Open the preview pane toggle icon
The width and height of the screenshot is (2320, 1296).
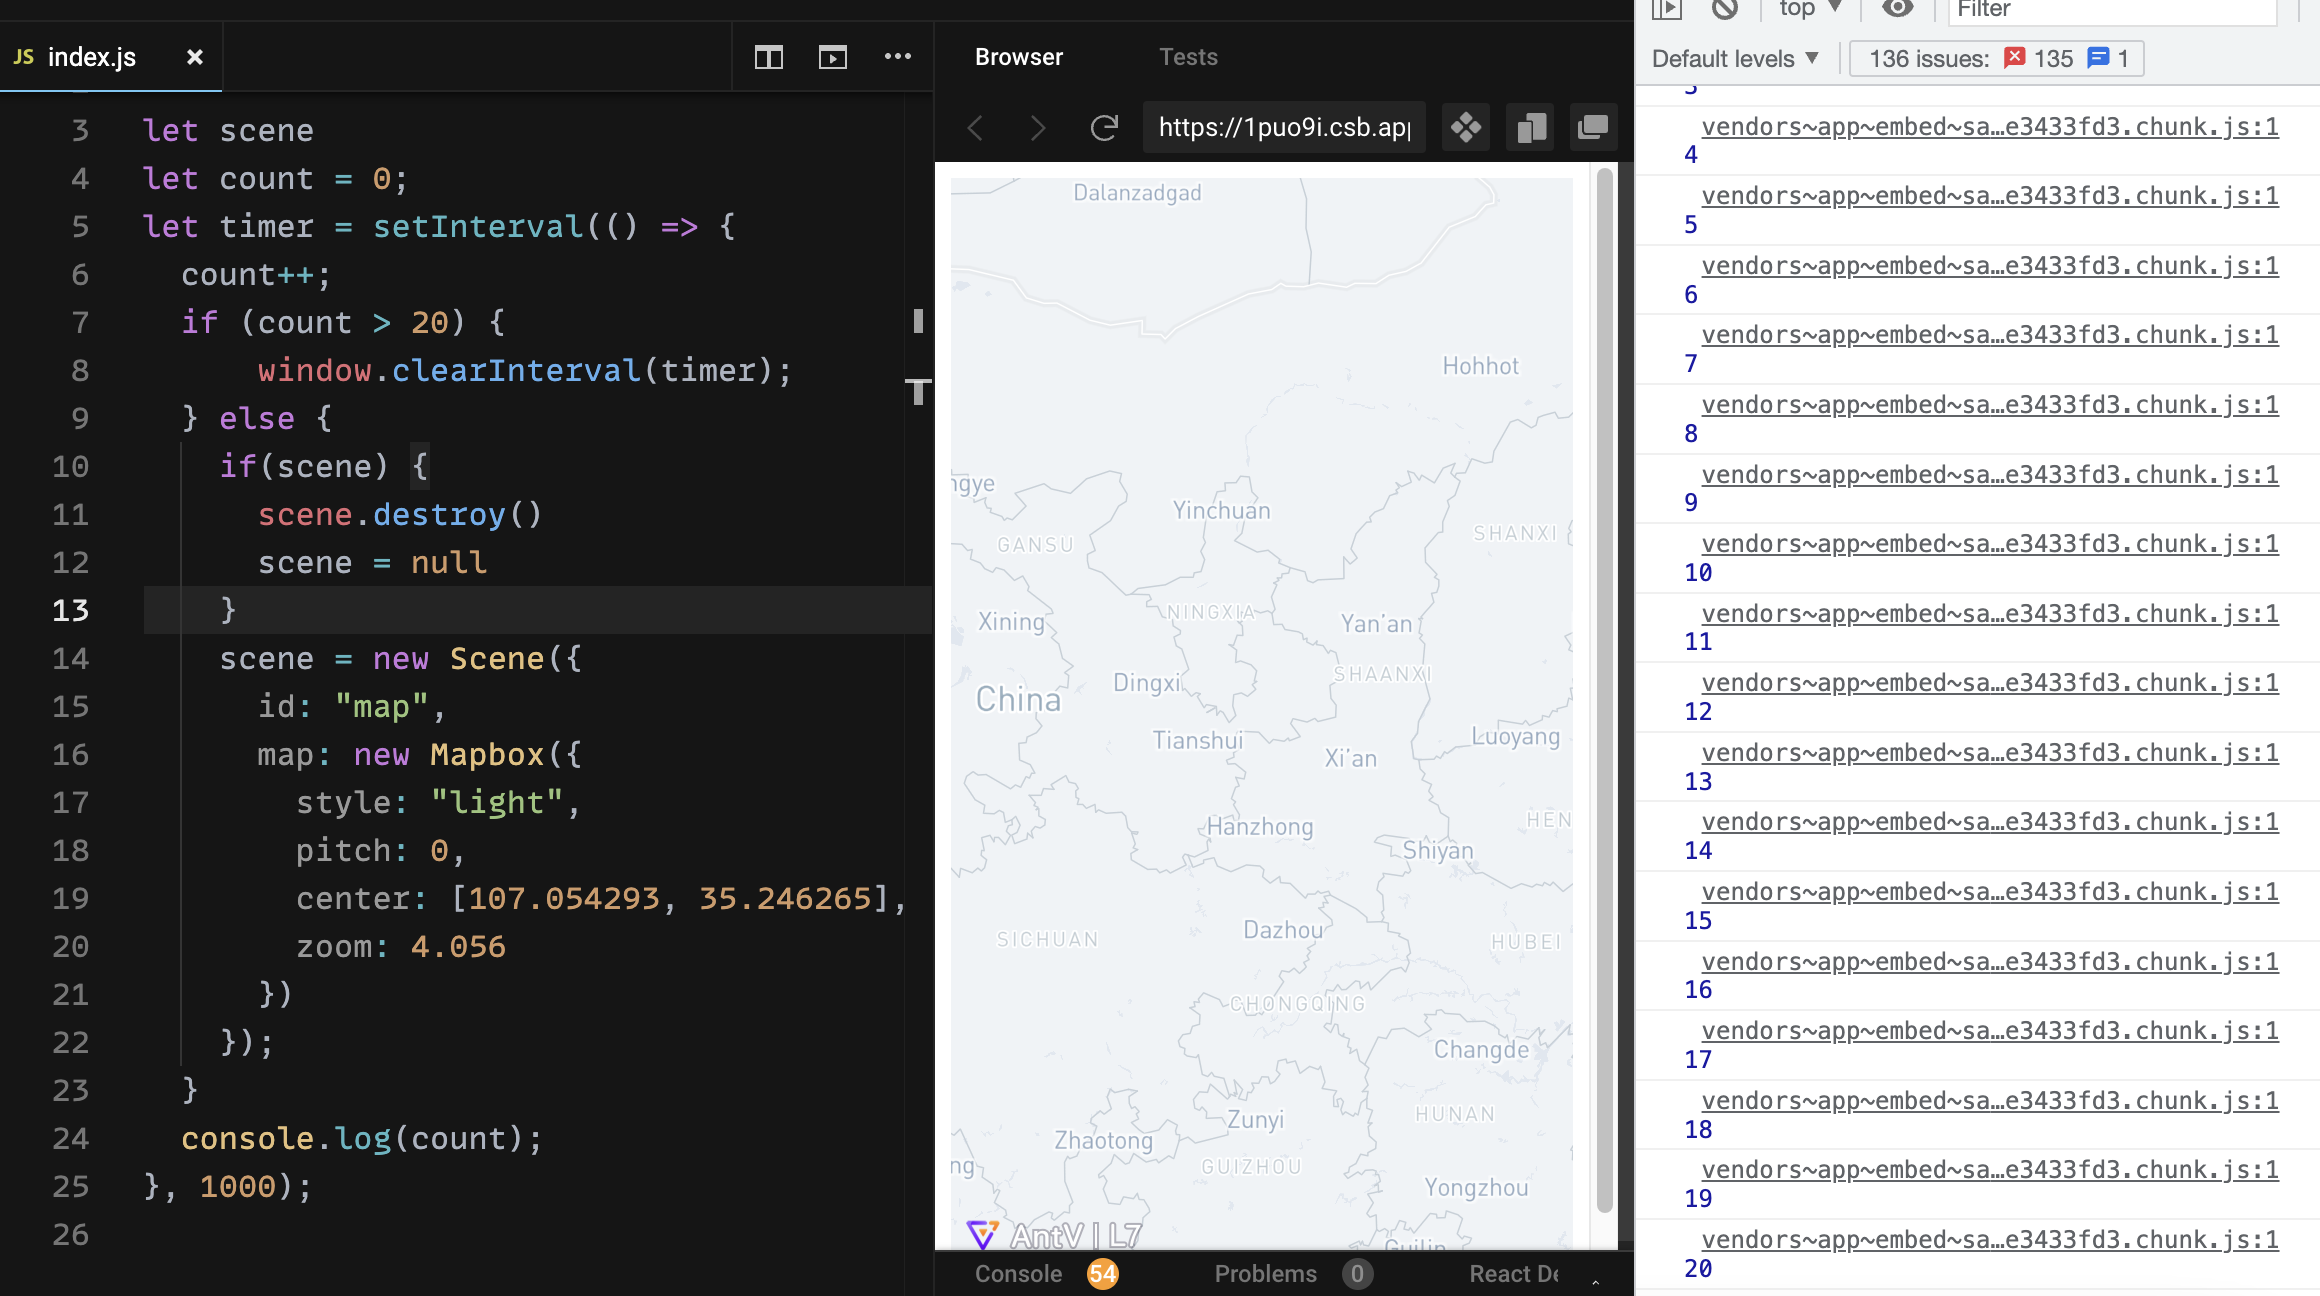833,57
